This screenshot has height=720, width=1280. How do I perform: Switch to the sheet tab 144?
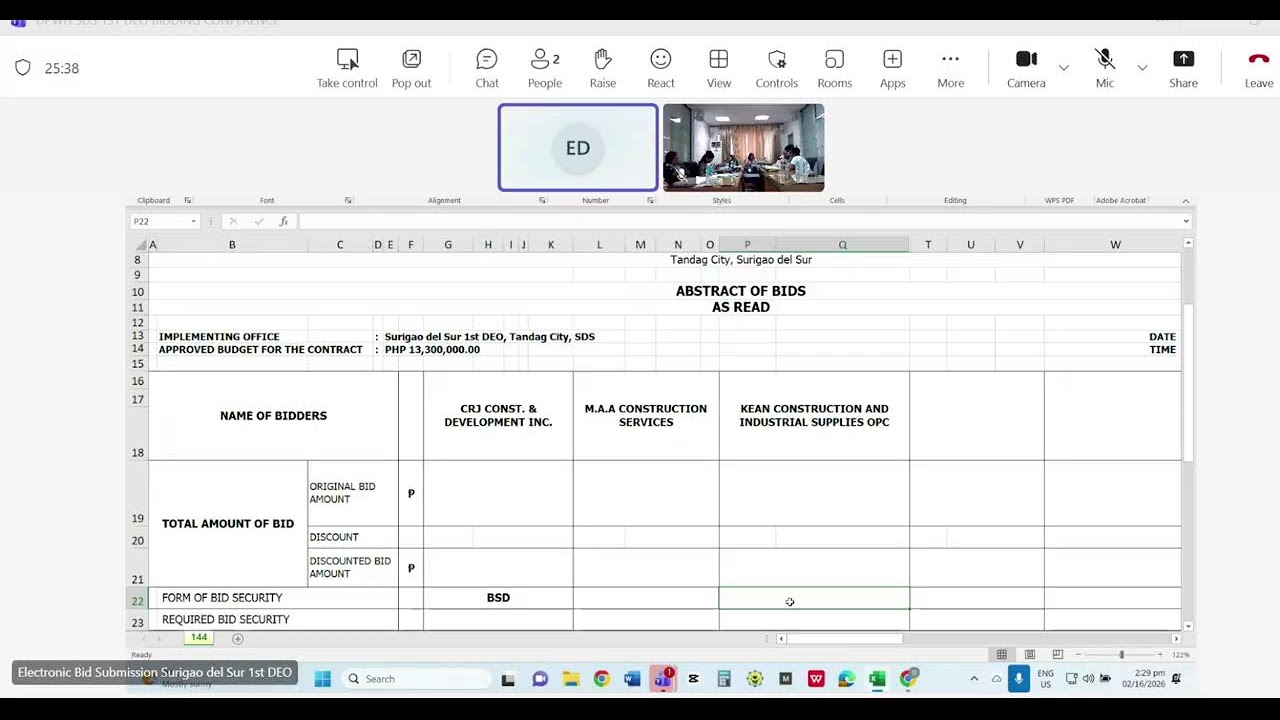point(199,638)
